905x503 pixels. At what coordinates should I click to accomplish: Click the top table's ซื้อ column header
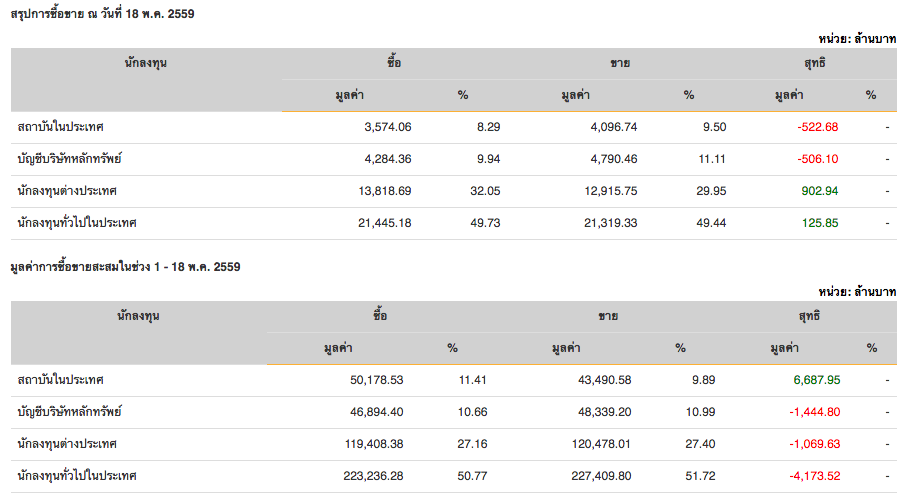click(x=394, y=64)
